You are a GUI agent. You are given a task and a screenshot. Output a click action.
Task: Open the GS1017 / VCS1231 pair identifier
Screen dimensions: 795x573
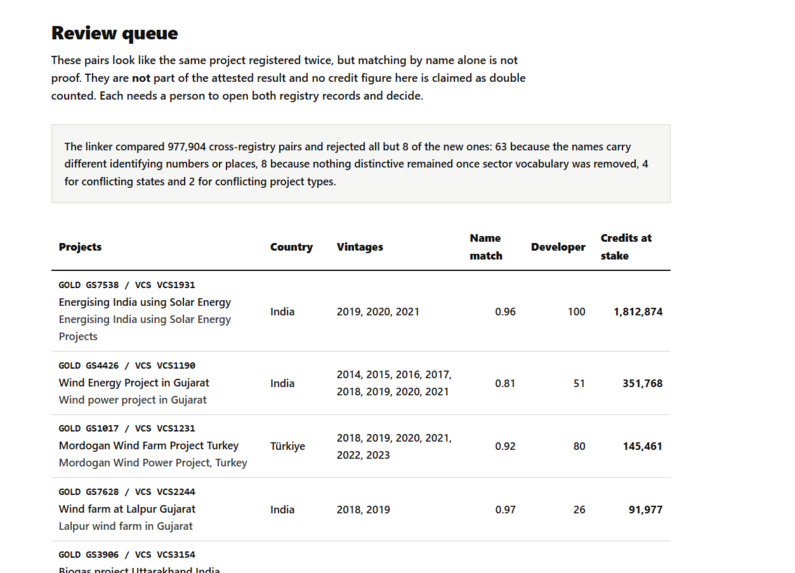[x=127, y=428]
